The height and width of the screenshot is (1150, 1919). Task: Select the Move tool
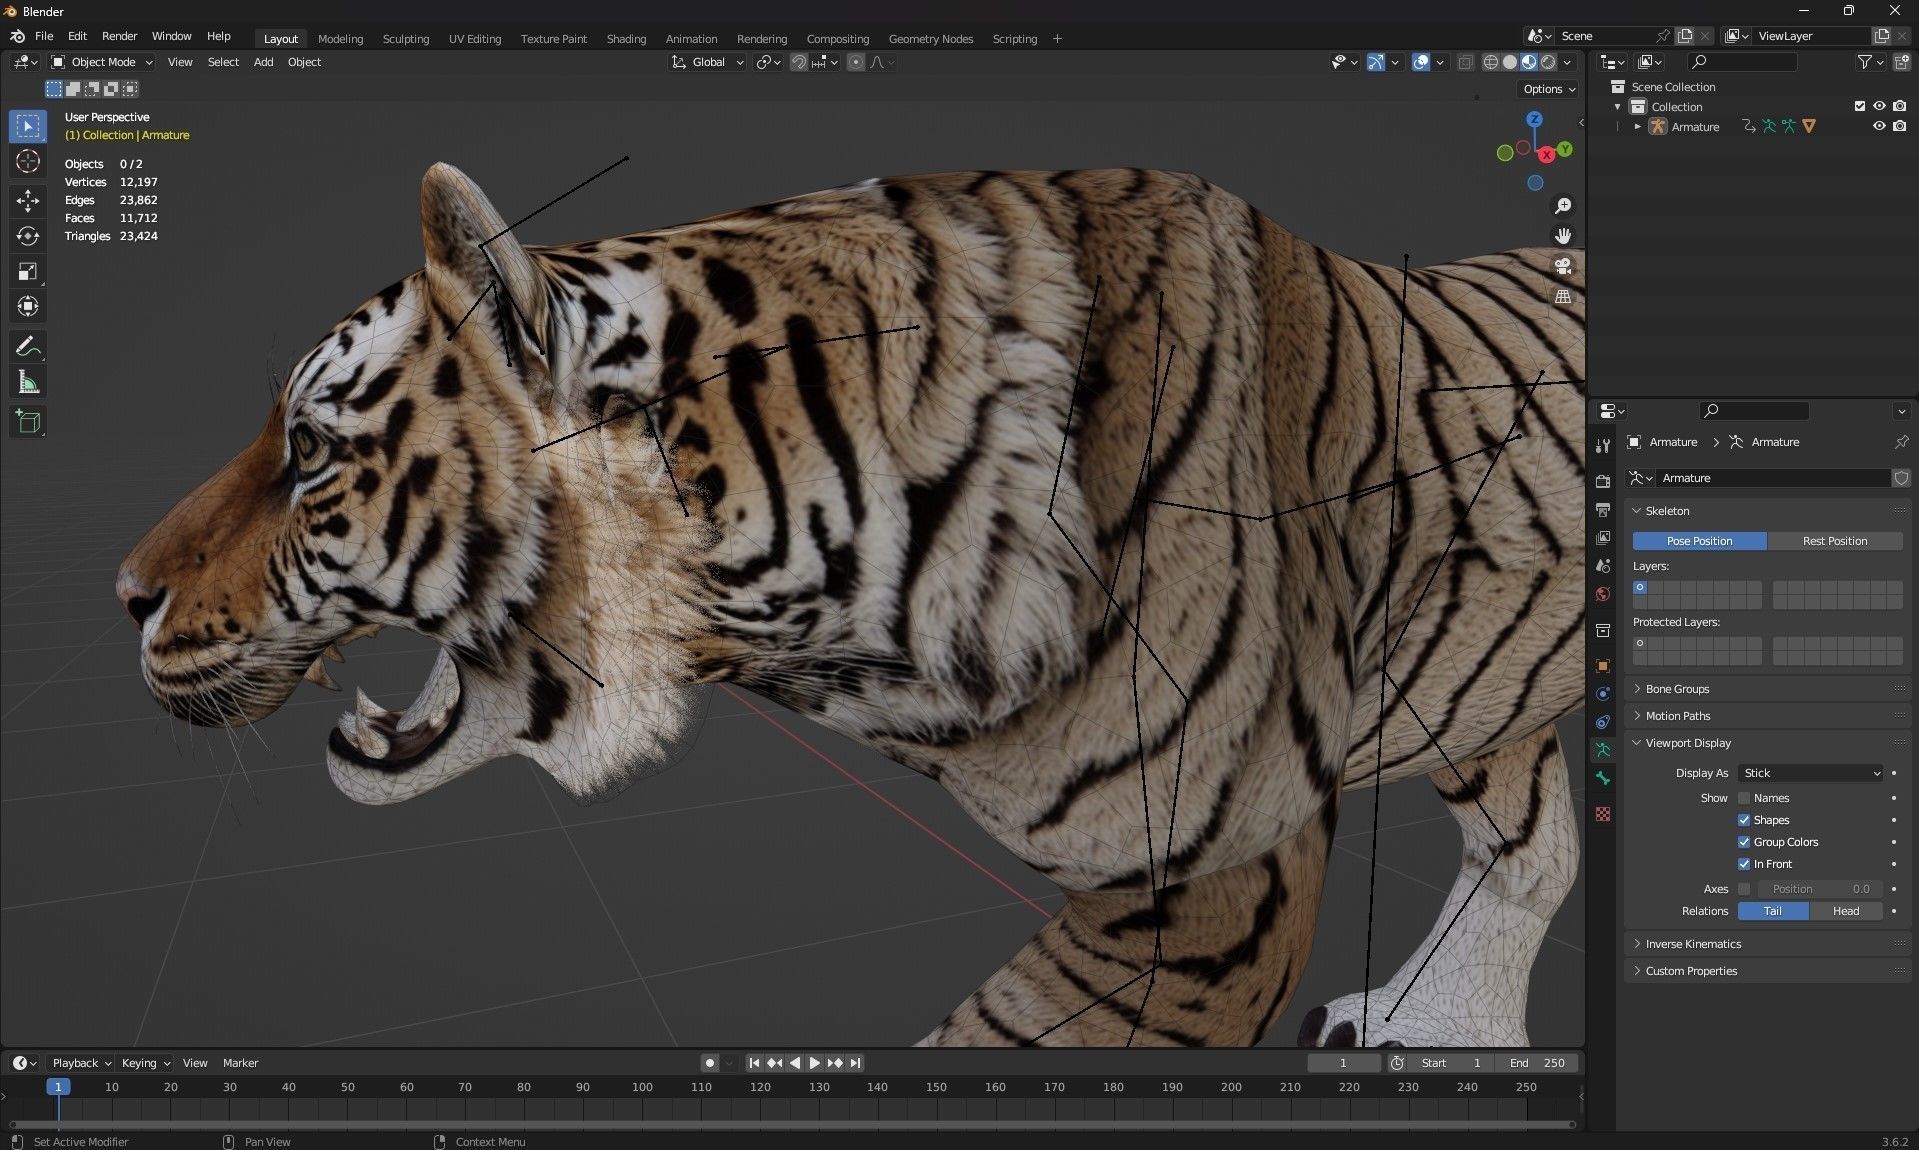pyautogui.click(x=28, y=201)
